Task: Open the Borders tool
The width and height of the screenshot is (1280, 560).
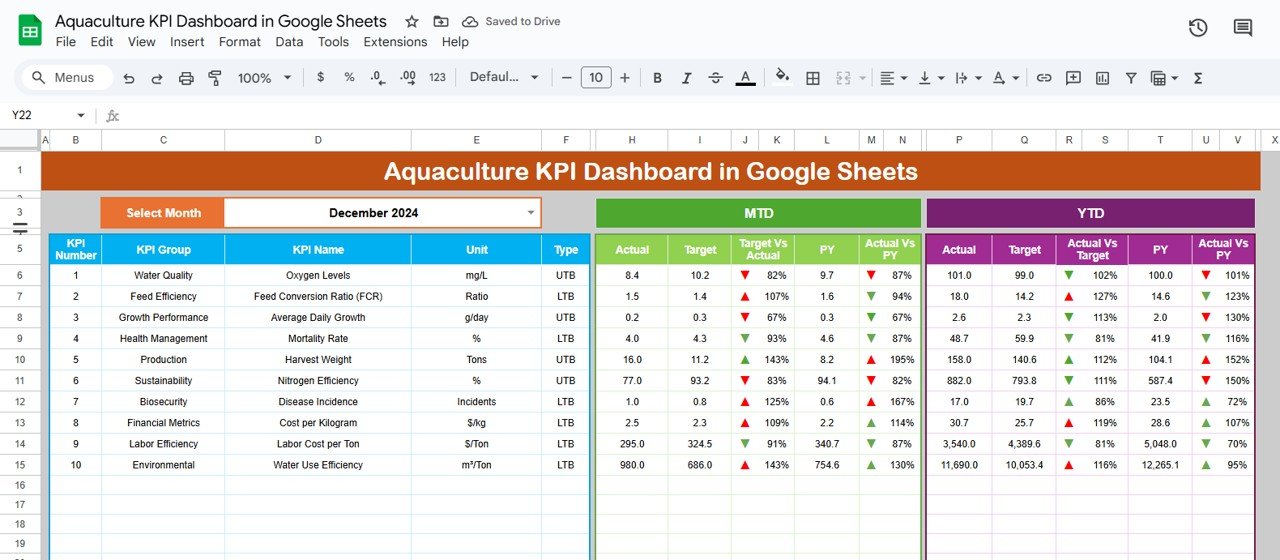Action: (x=813, y=78)
